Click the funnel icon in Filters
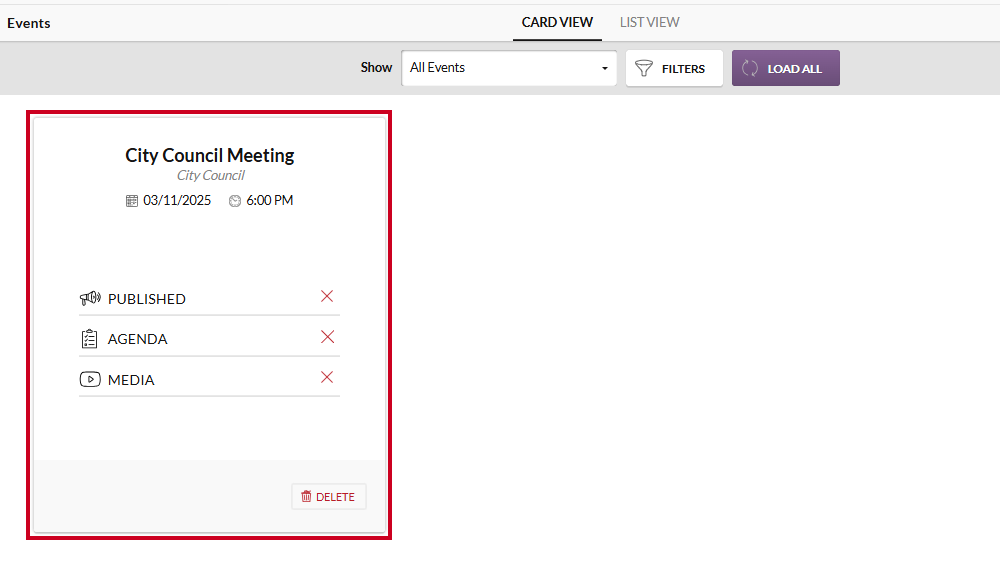This screenshot has width=1000, height=566. [644, 68]
